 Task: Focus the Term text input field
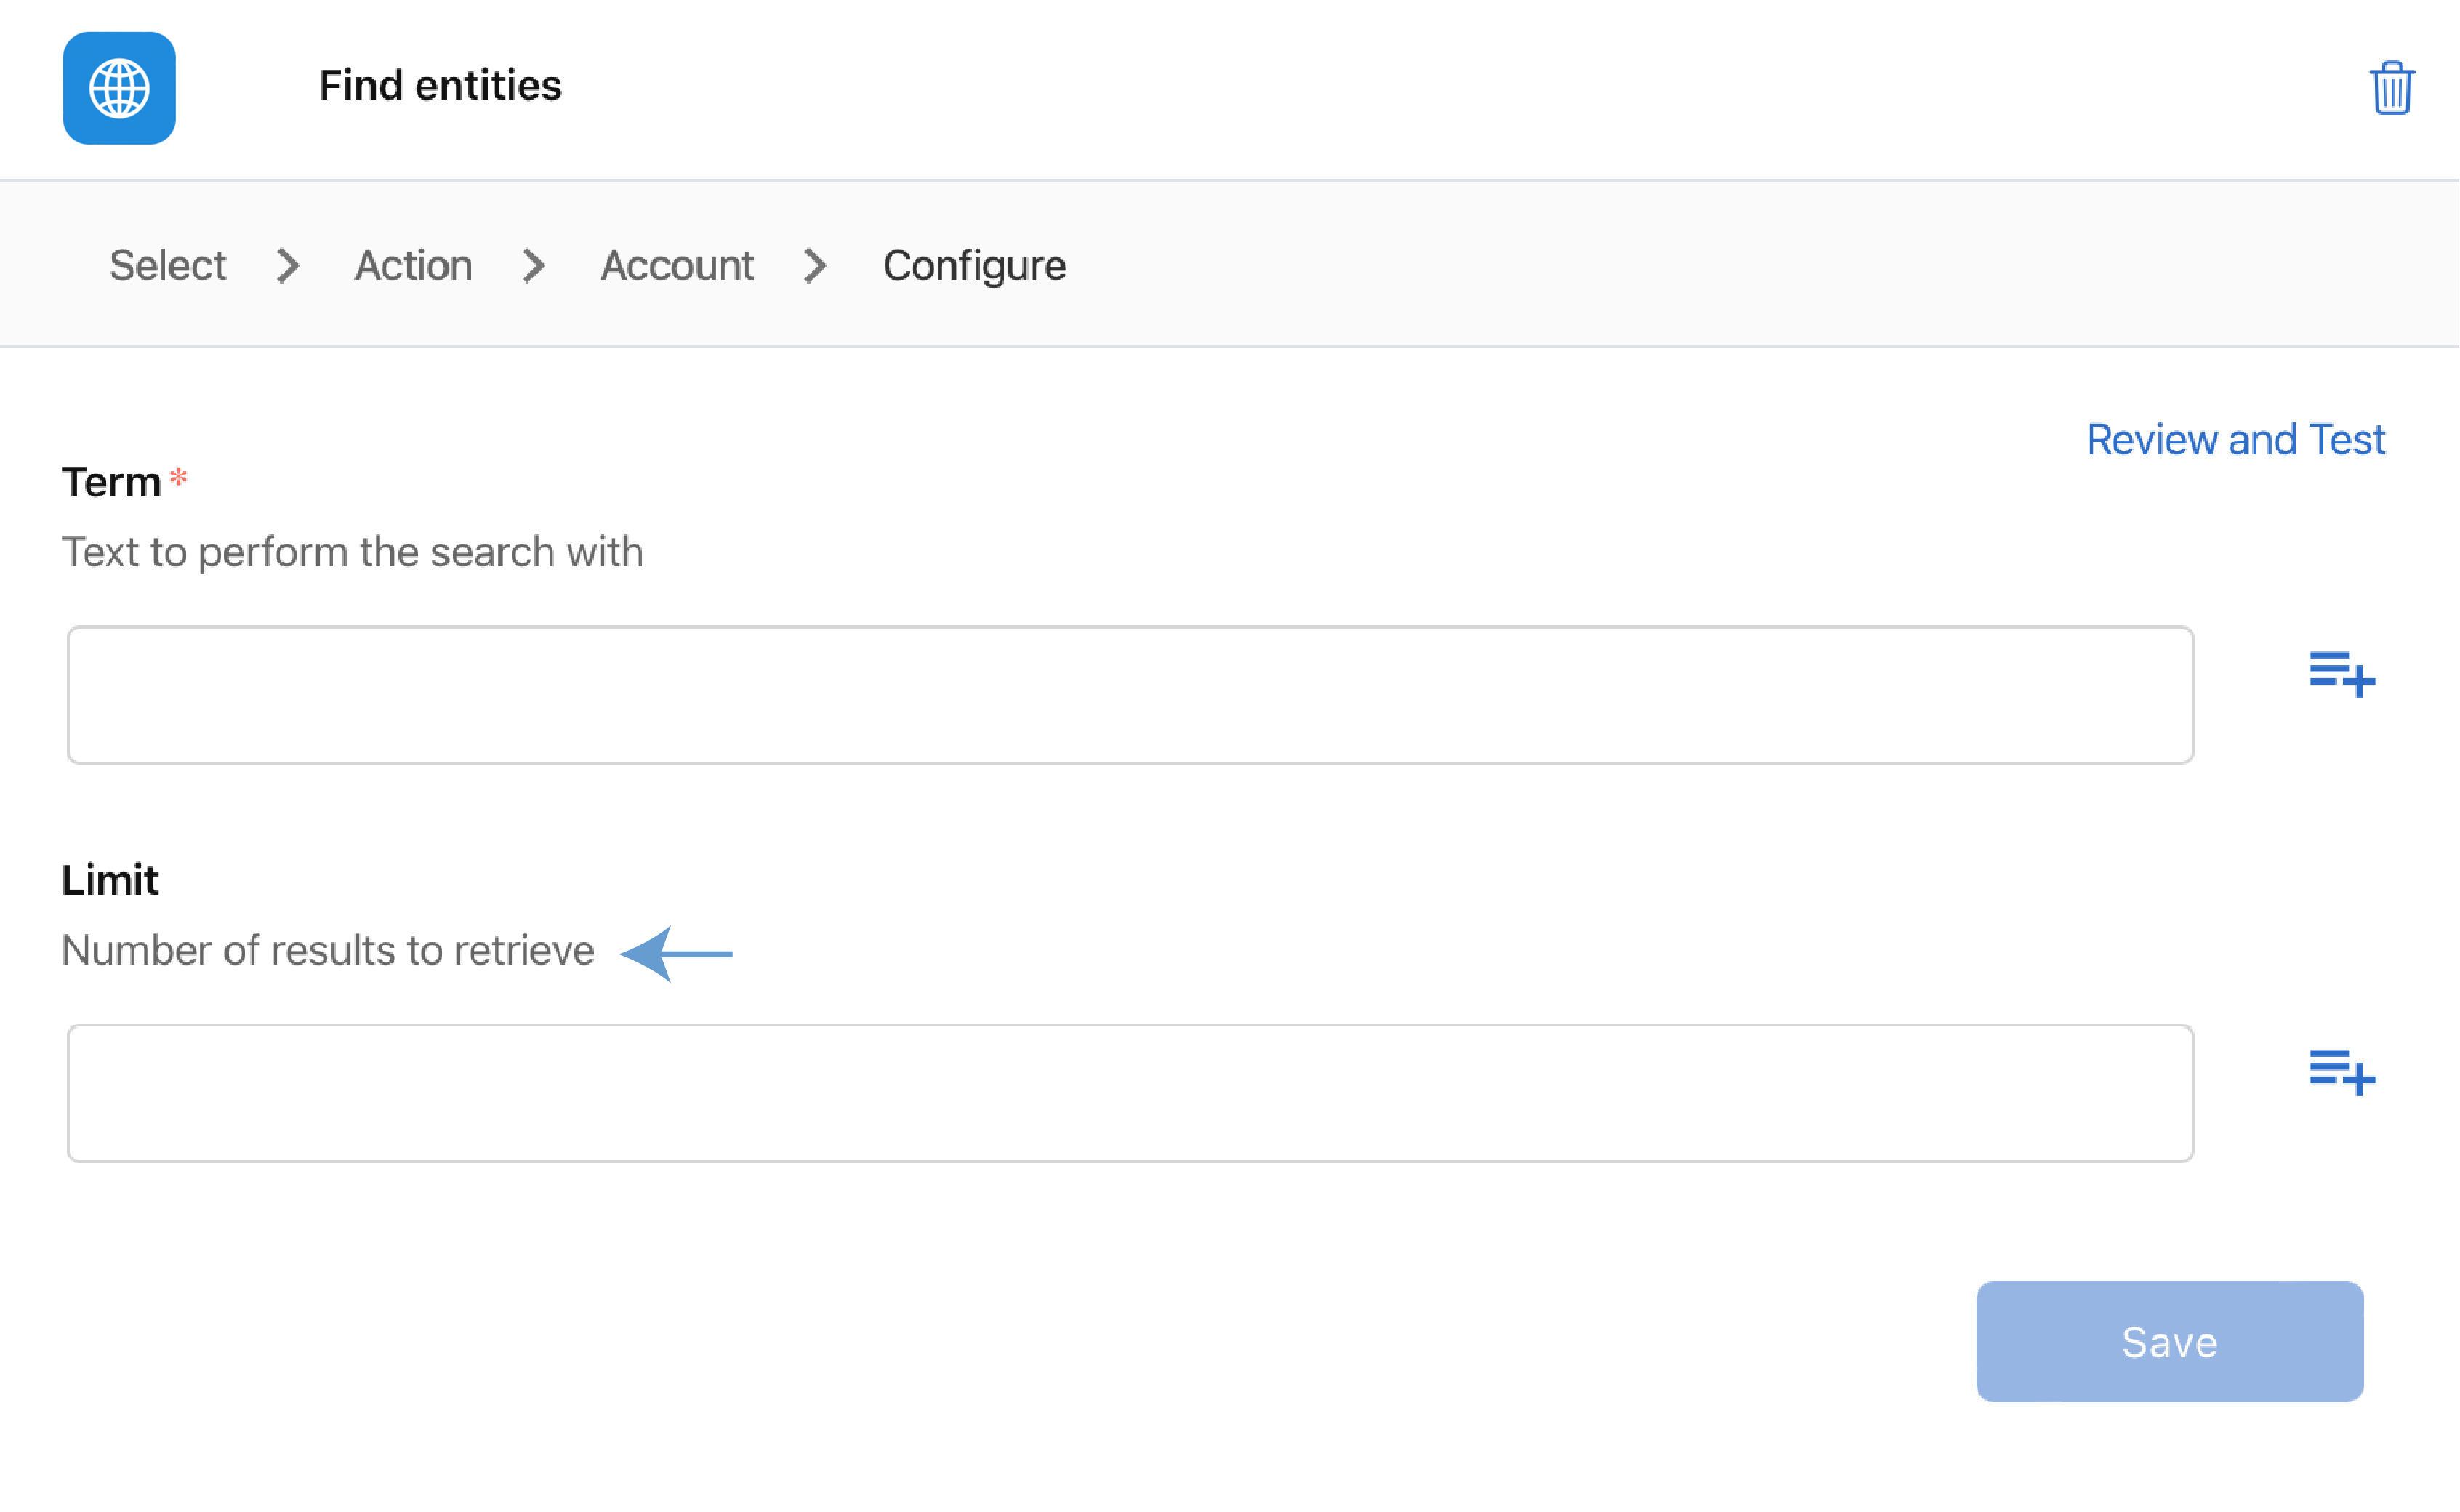click(1130, 695)
